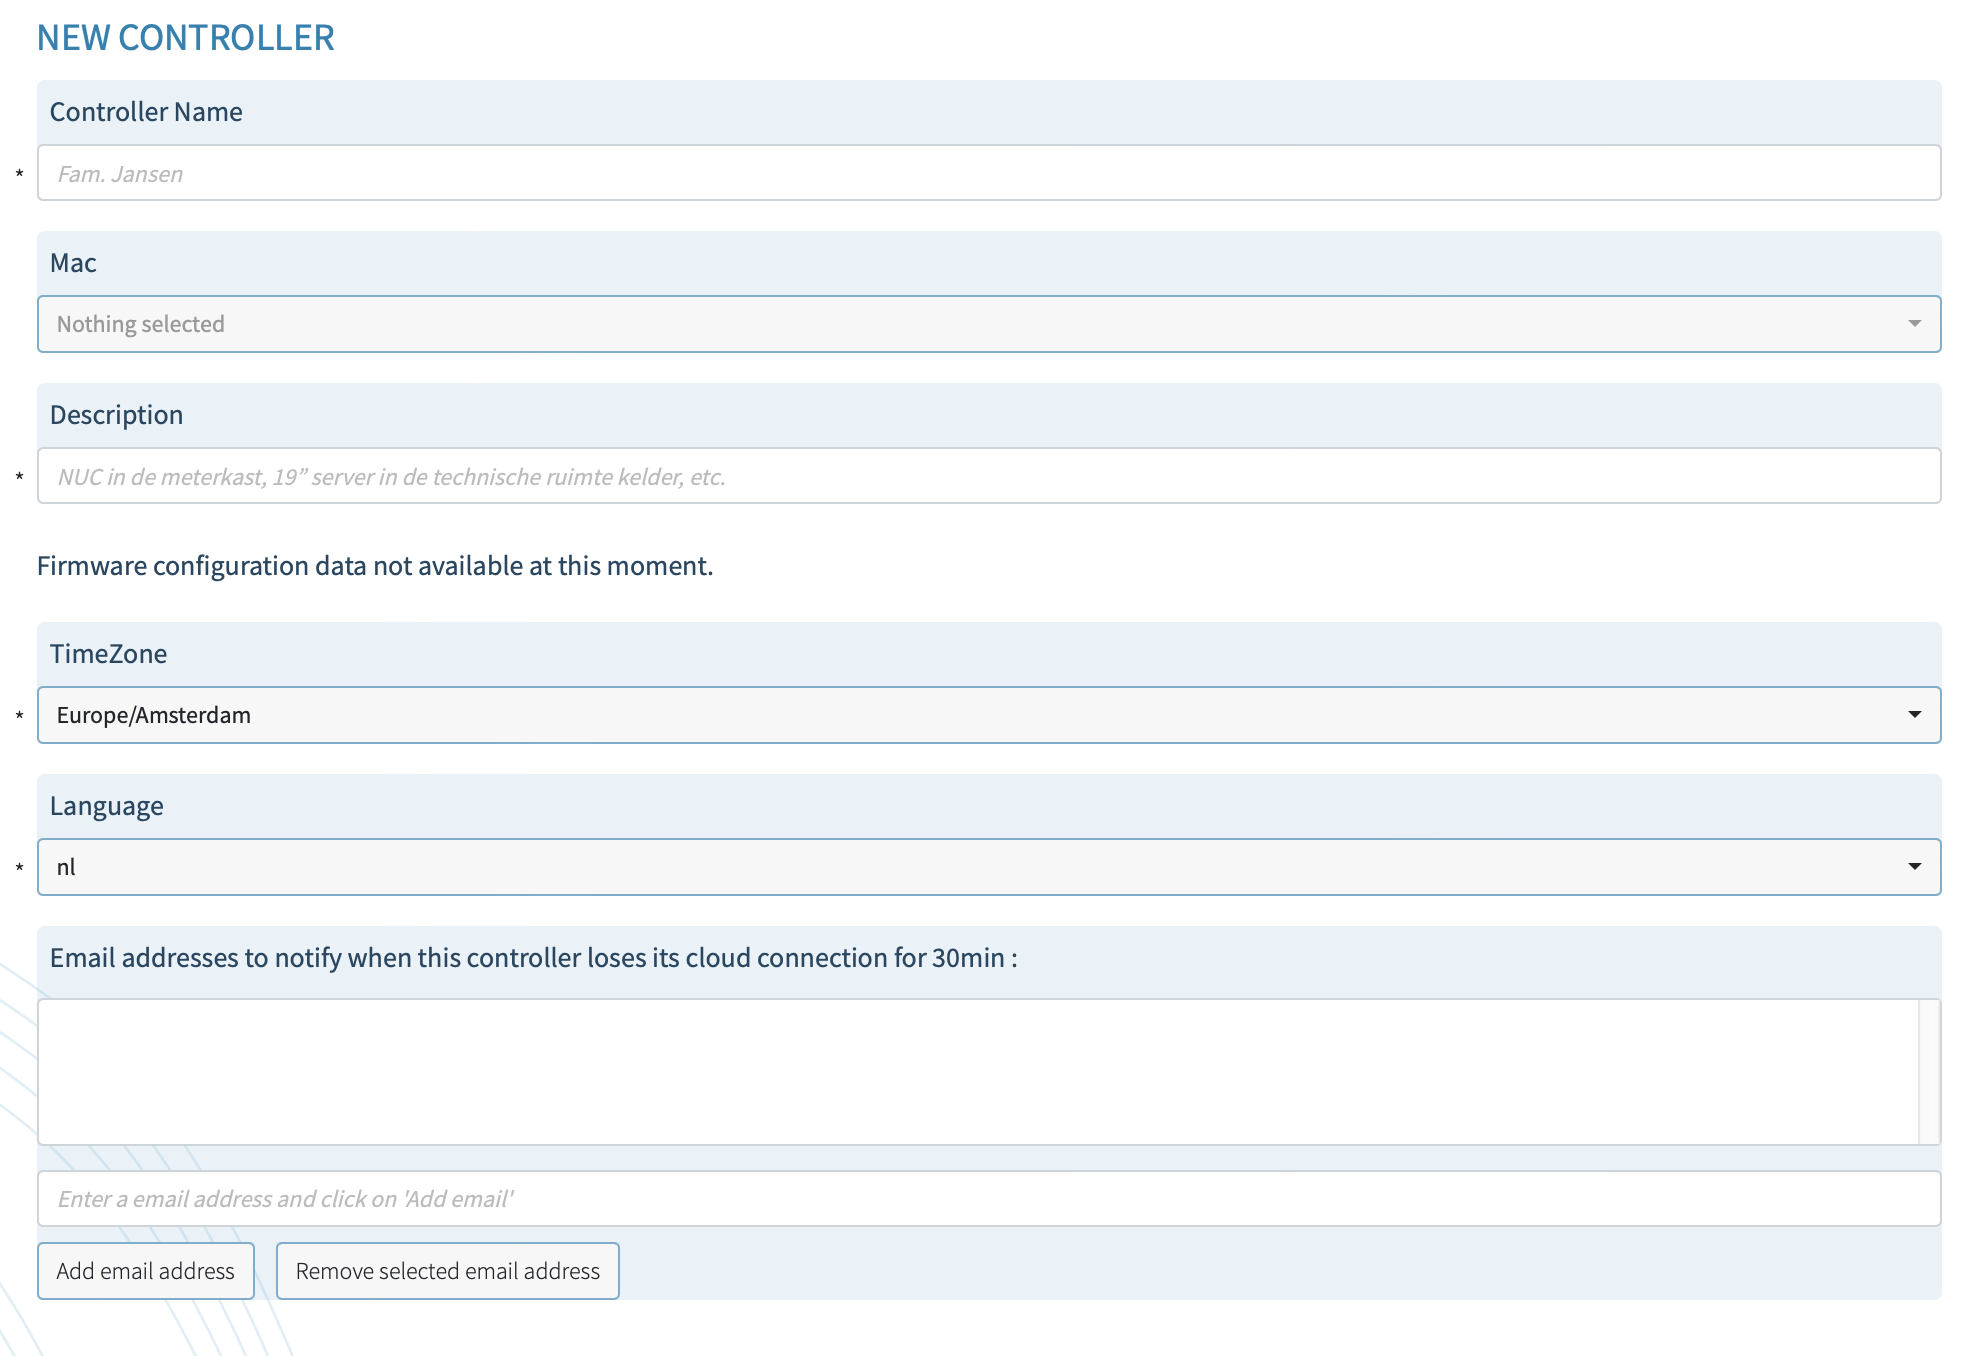Click the email list box scrollbar
The image size is (1980, 1356).
pyautogui.click(x=1929, y=1071)
